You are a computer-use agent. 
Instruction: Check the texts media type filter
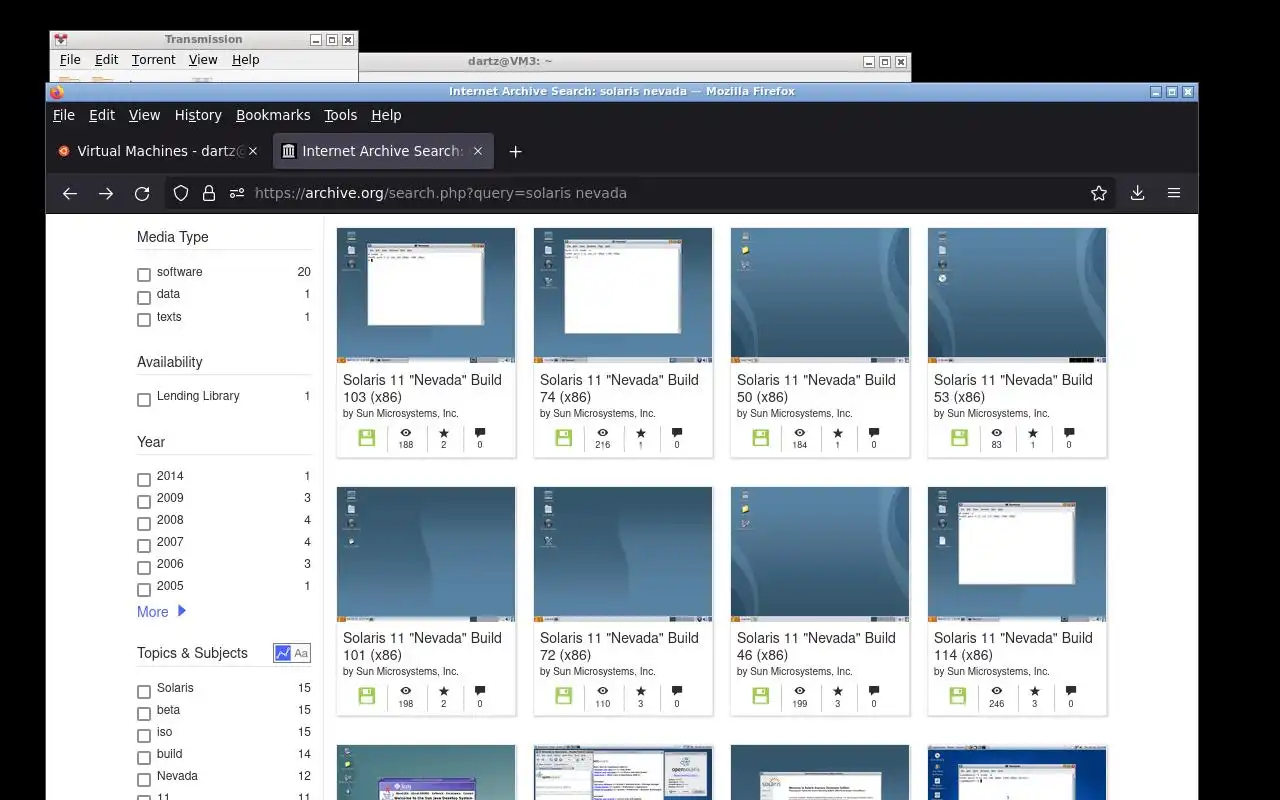(x=144, y=320)
